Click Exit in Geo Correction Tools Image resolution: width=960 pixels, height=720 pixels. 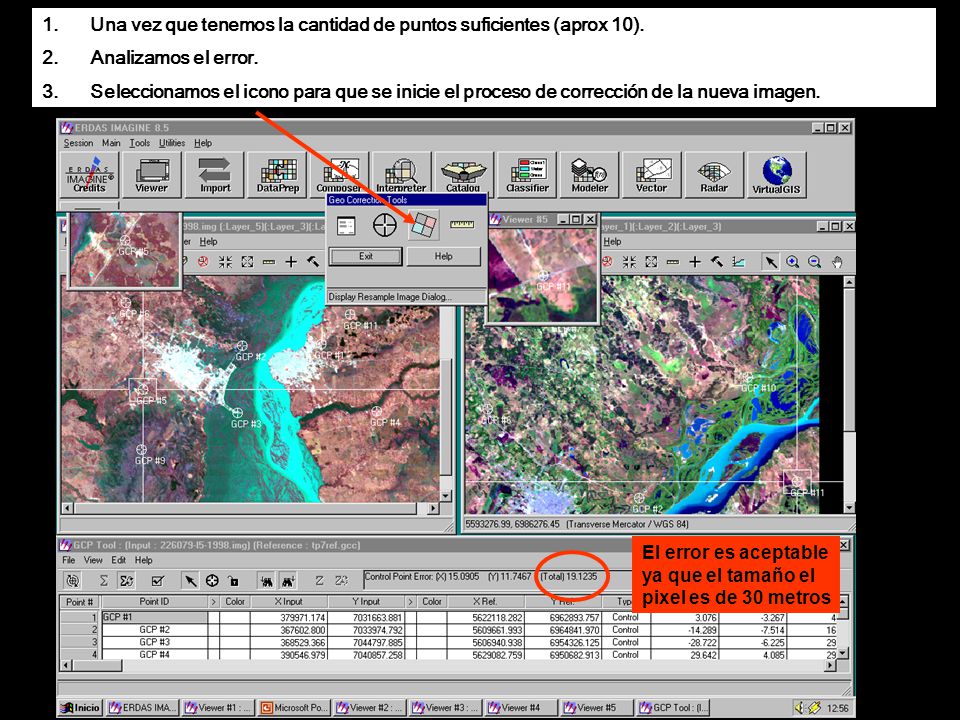coord(366,257)
